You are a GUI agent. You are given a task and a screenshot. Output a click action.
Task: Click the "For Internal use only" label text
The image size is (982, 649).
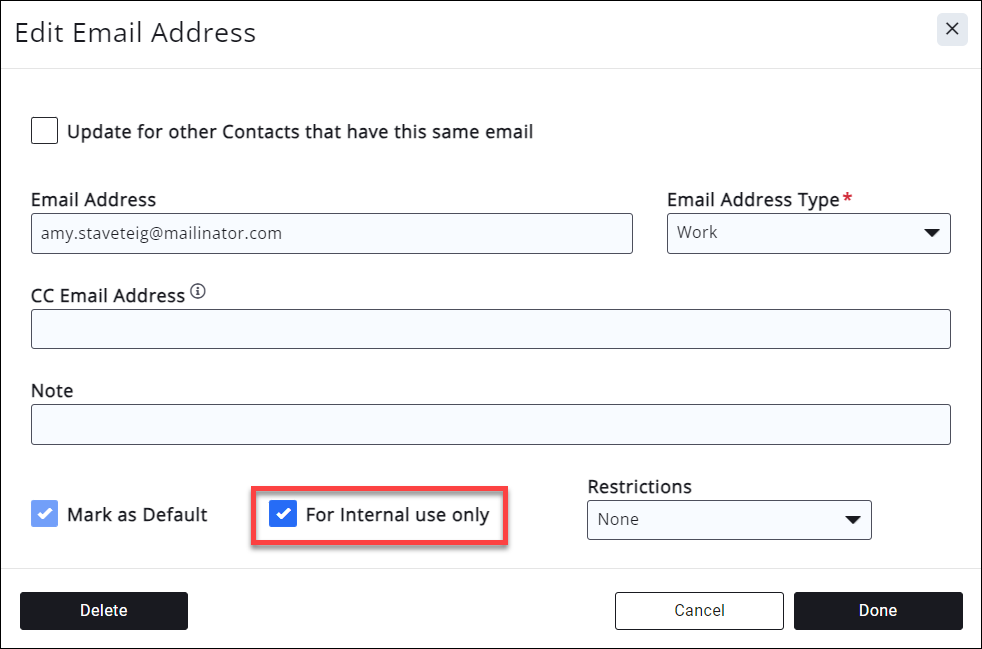pos(397,515)
